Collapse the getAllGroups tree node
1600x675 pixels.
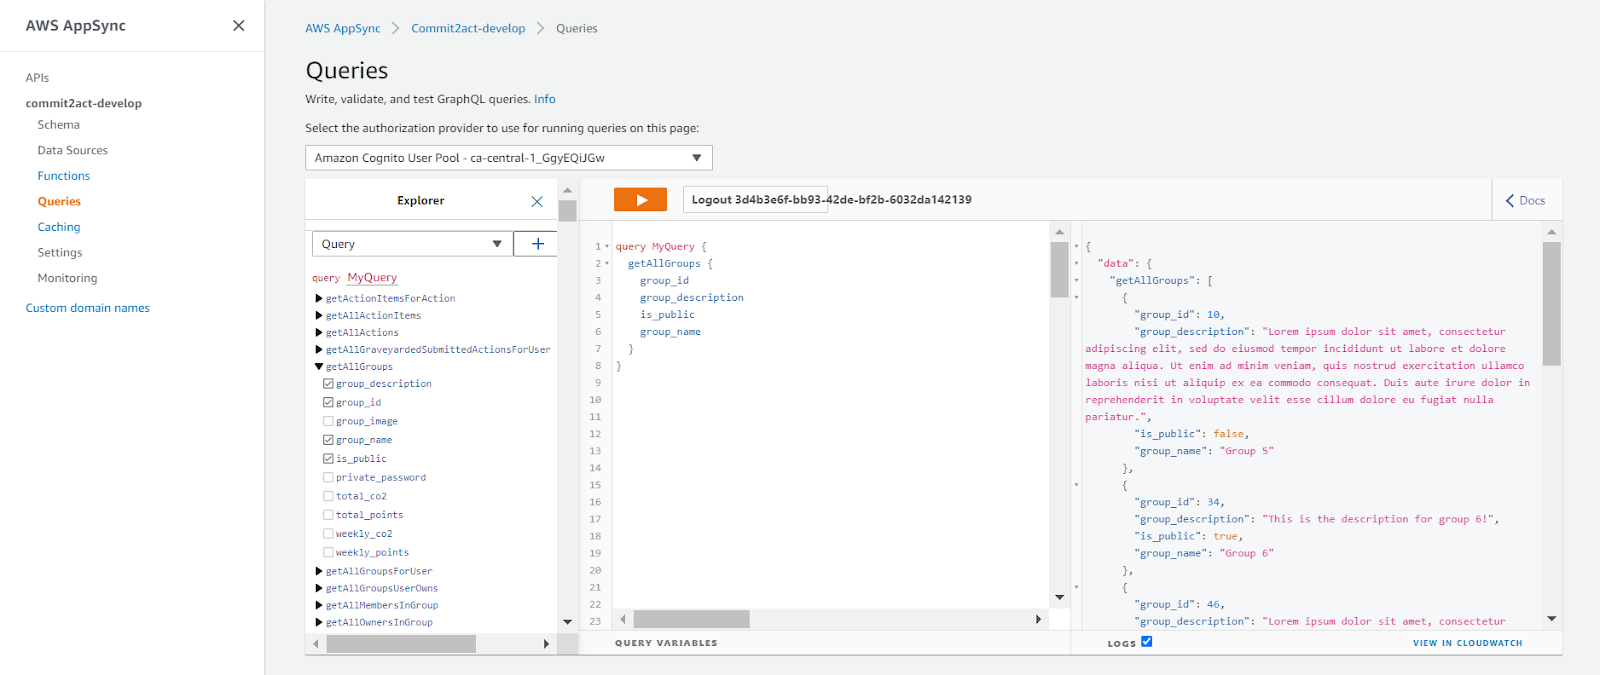click(319, 367)
